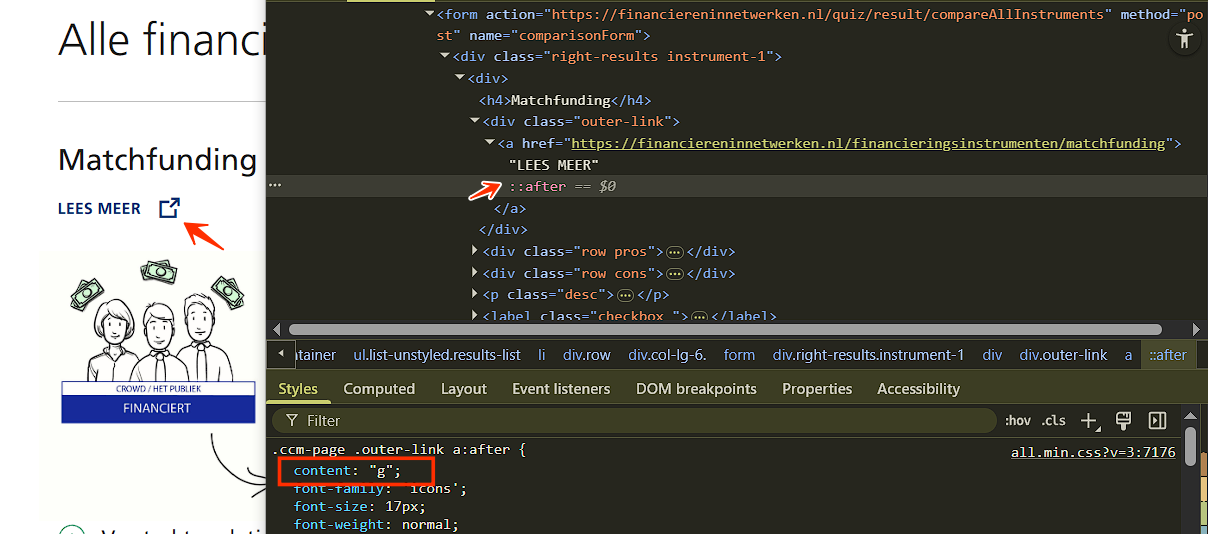This screenshot has width=1208, height=534.
Task: Expand the div class row cons node
Action: click(475, 273)
